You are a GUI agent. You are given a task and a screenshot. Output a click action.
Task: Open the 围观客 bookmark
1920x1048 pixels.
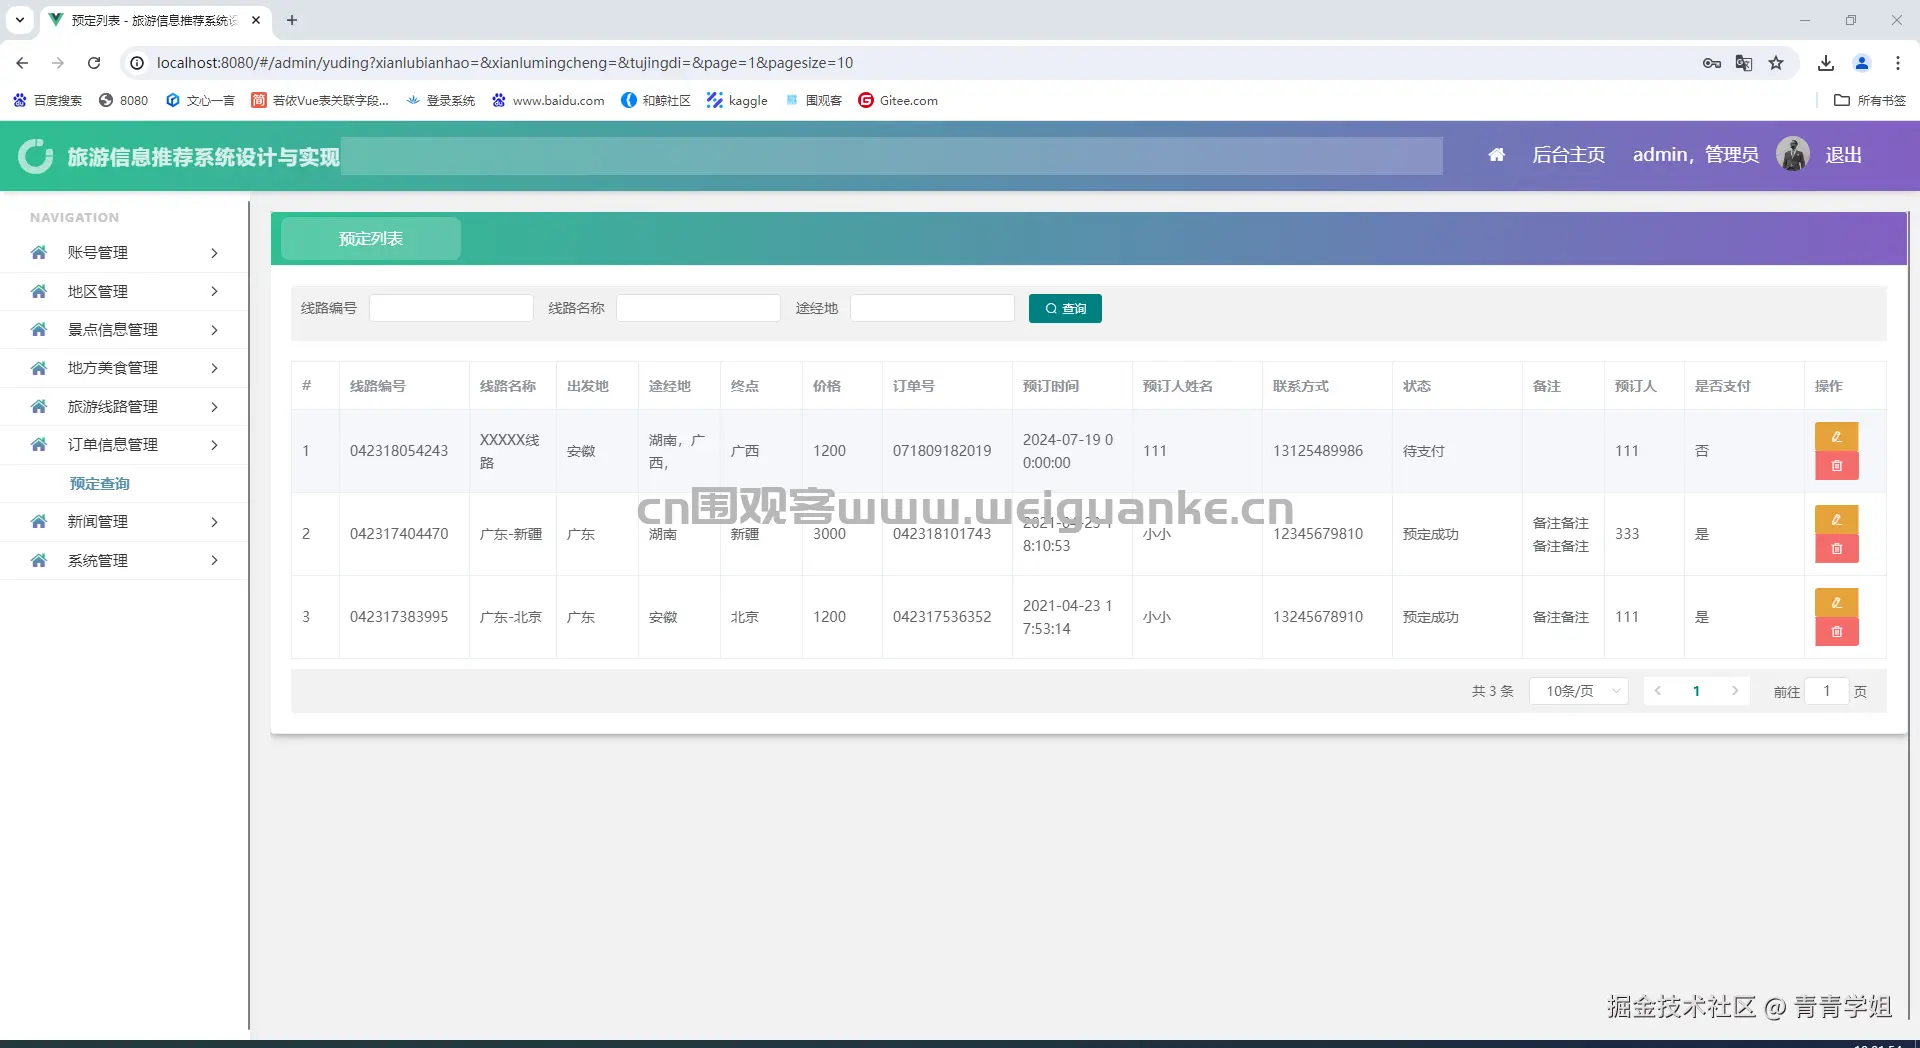[813, 100]
